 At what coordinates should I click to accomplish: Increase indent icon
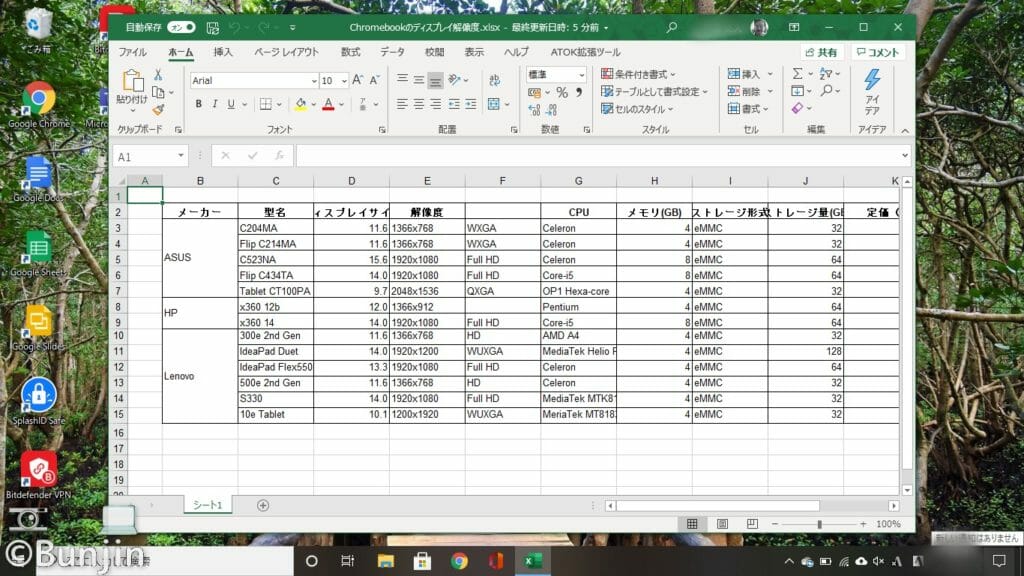[x=471, y=104]
